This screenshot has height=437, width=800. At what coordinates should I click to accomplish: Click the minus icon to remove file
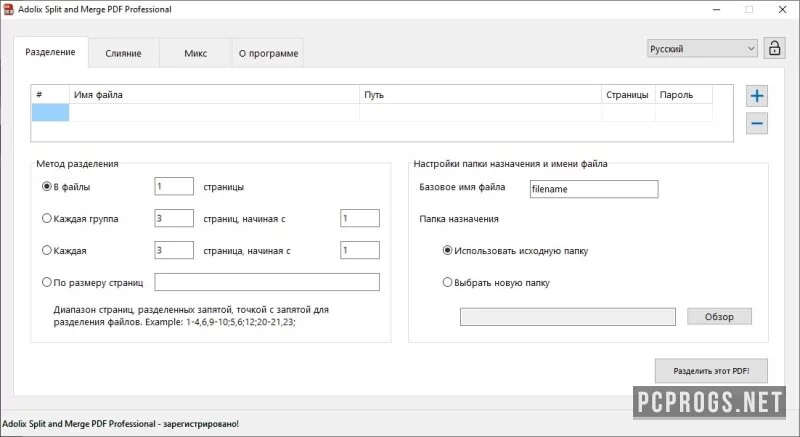(x=757, y=123)
